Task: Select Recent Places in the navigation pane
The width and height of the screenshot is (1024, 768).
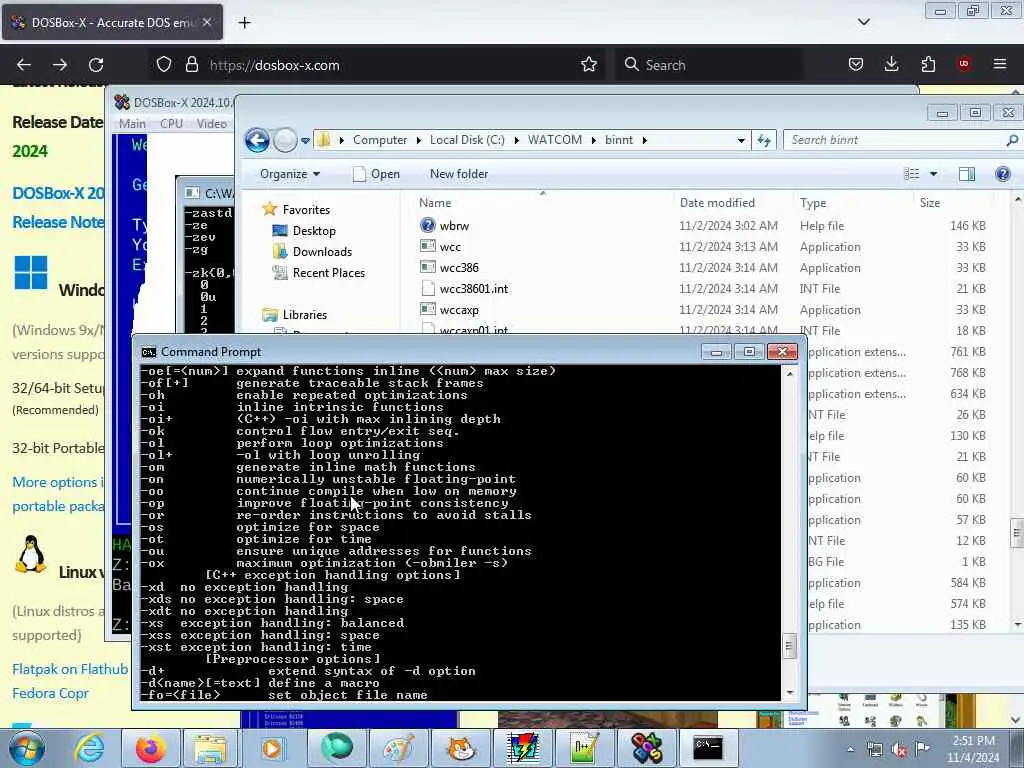Action: [x=319, y=272]
